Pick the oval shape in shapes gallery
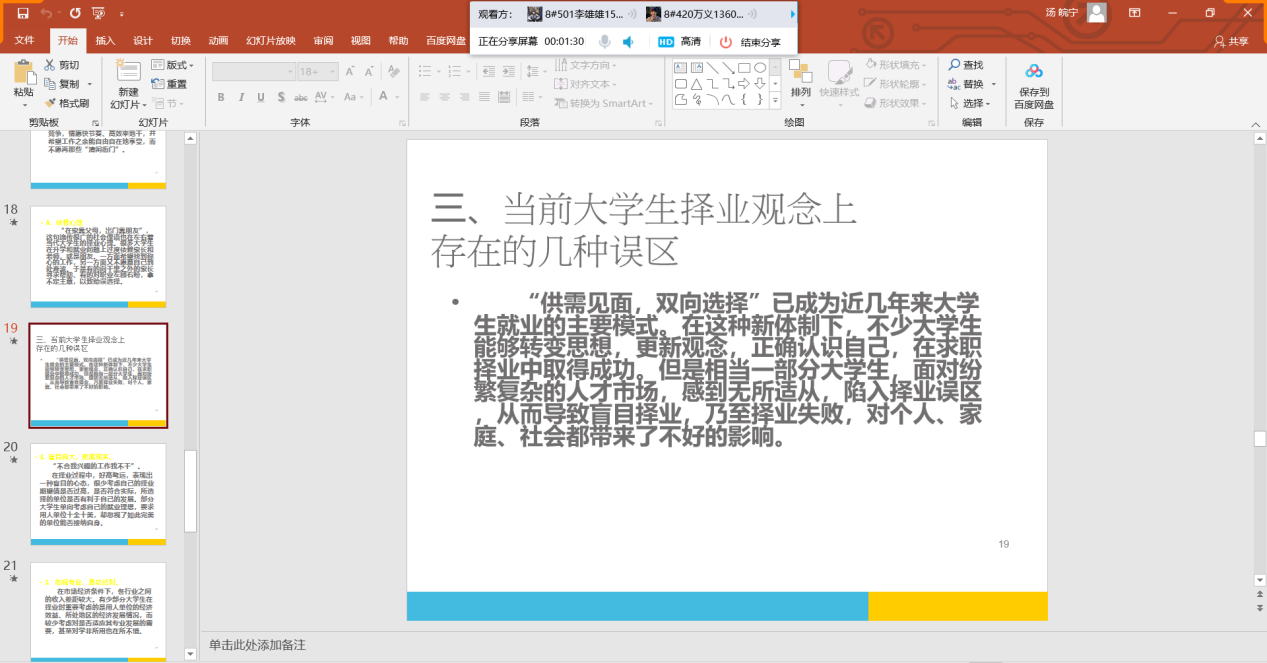Image resolution: width=1267 pixels, height=663 pixels. pos(760,67)
